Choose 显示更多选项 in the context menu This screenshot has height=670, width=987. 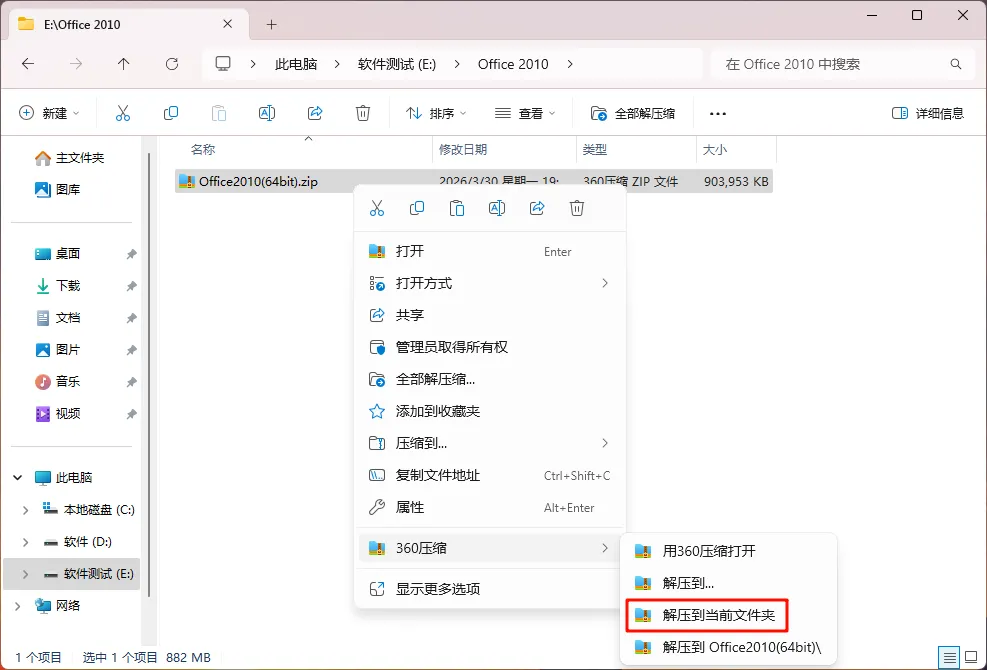click(490, 589)
